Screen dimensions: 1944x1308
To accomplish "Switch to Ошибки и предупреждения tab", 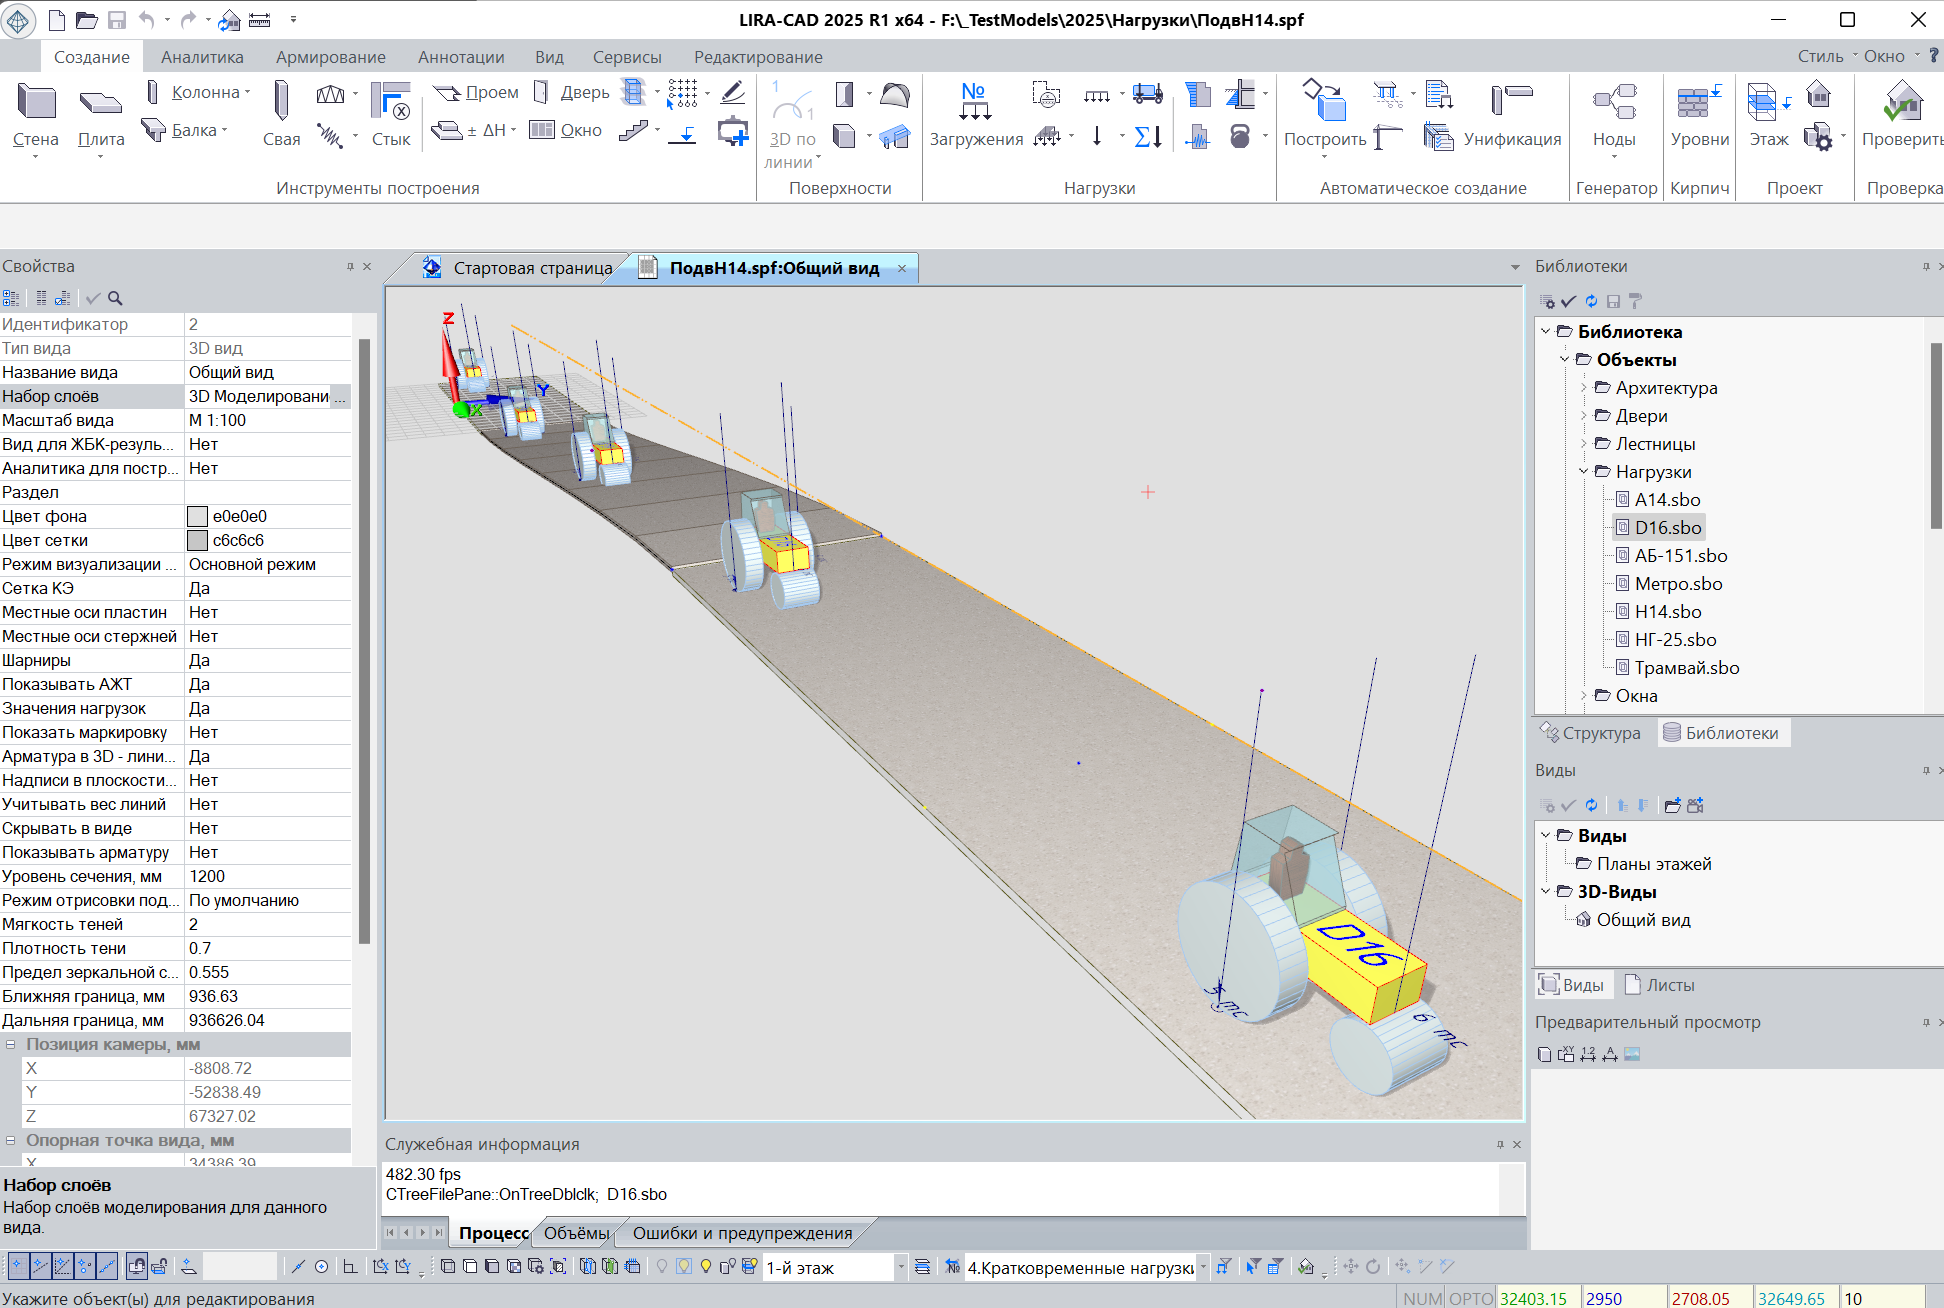I will 742,1233.
